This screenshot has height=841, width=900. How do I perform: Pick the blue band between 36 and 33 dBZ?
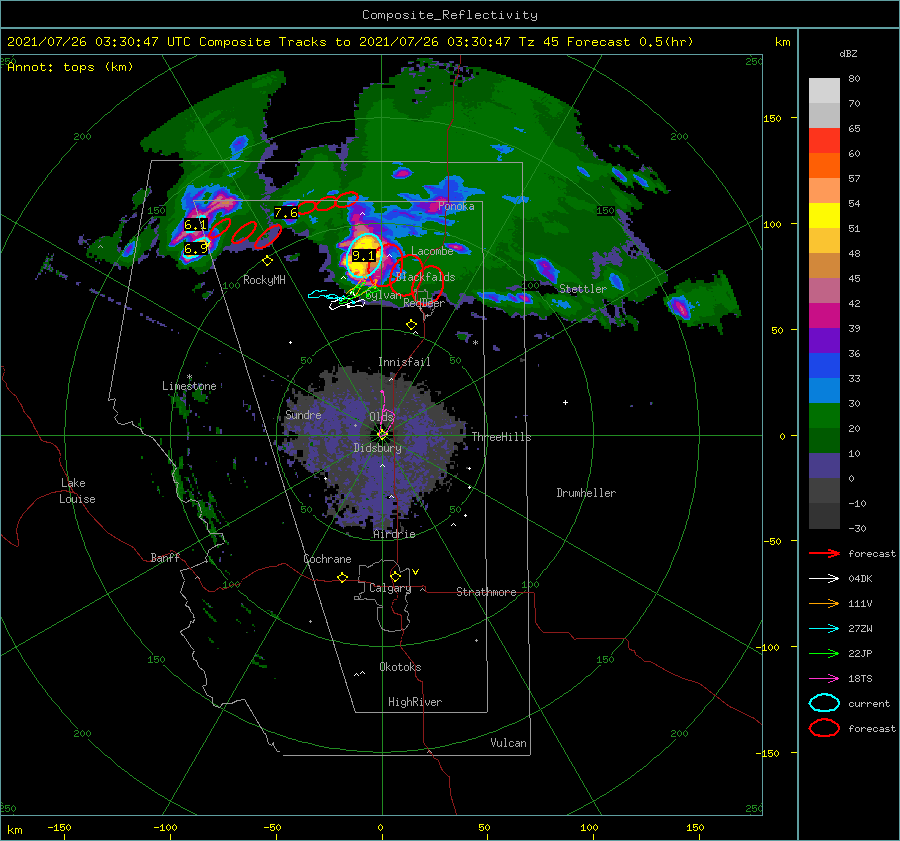[x=824, y=366]
